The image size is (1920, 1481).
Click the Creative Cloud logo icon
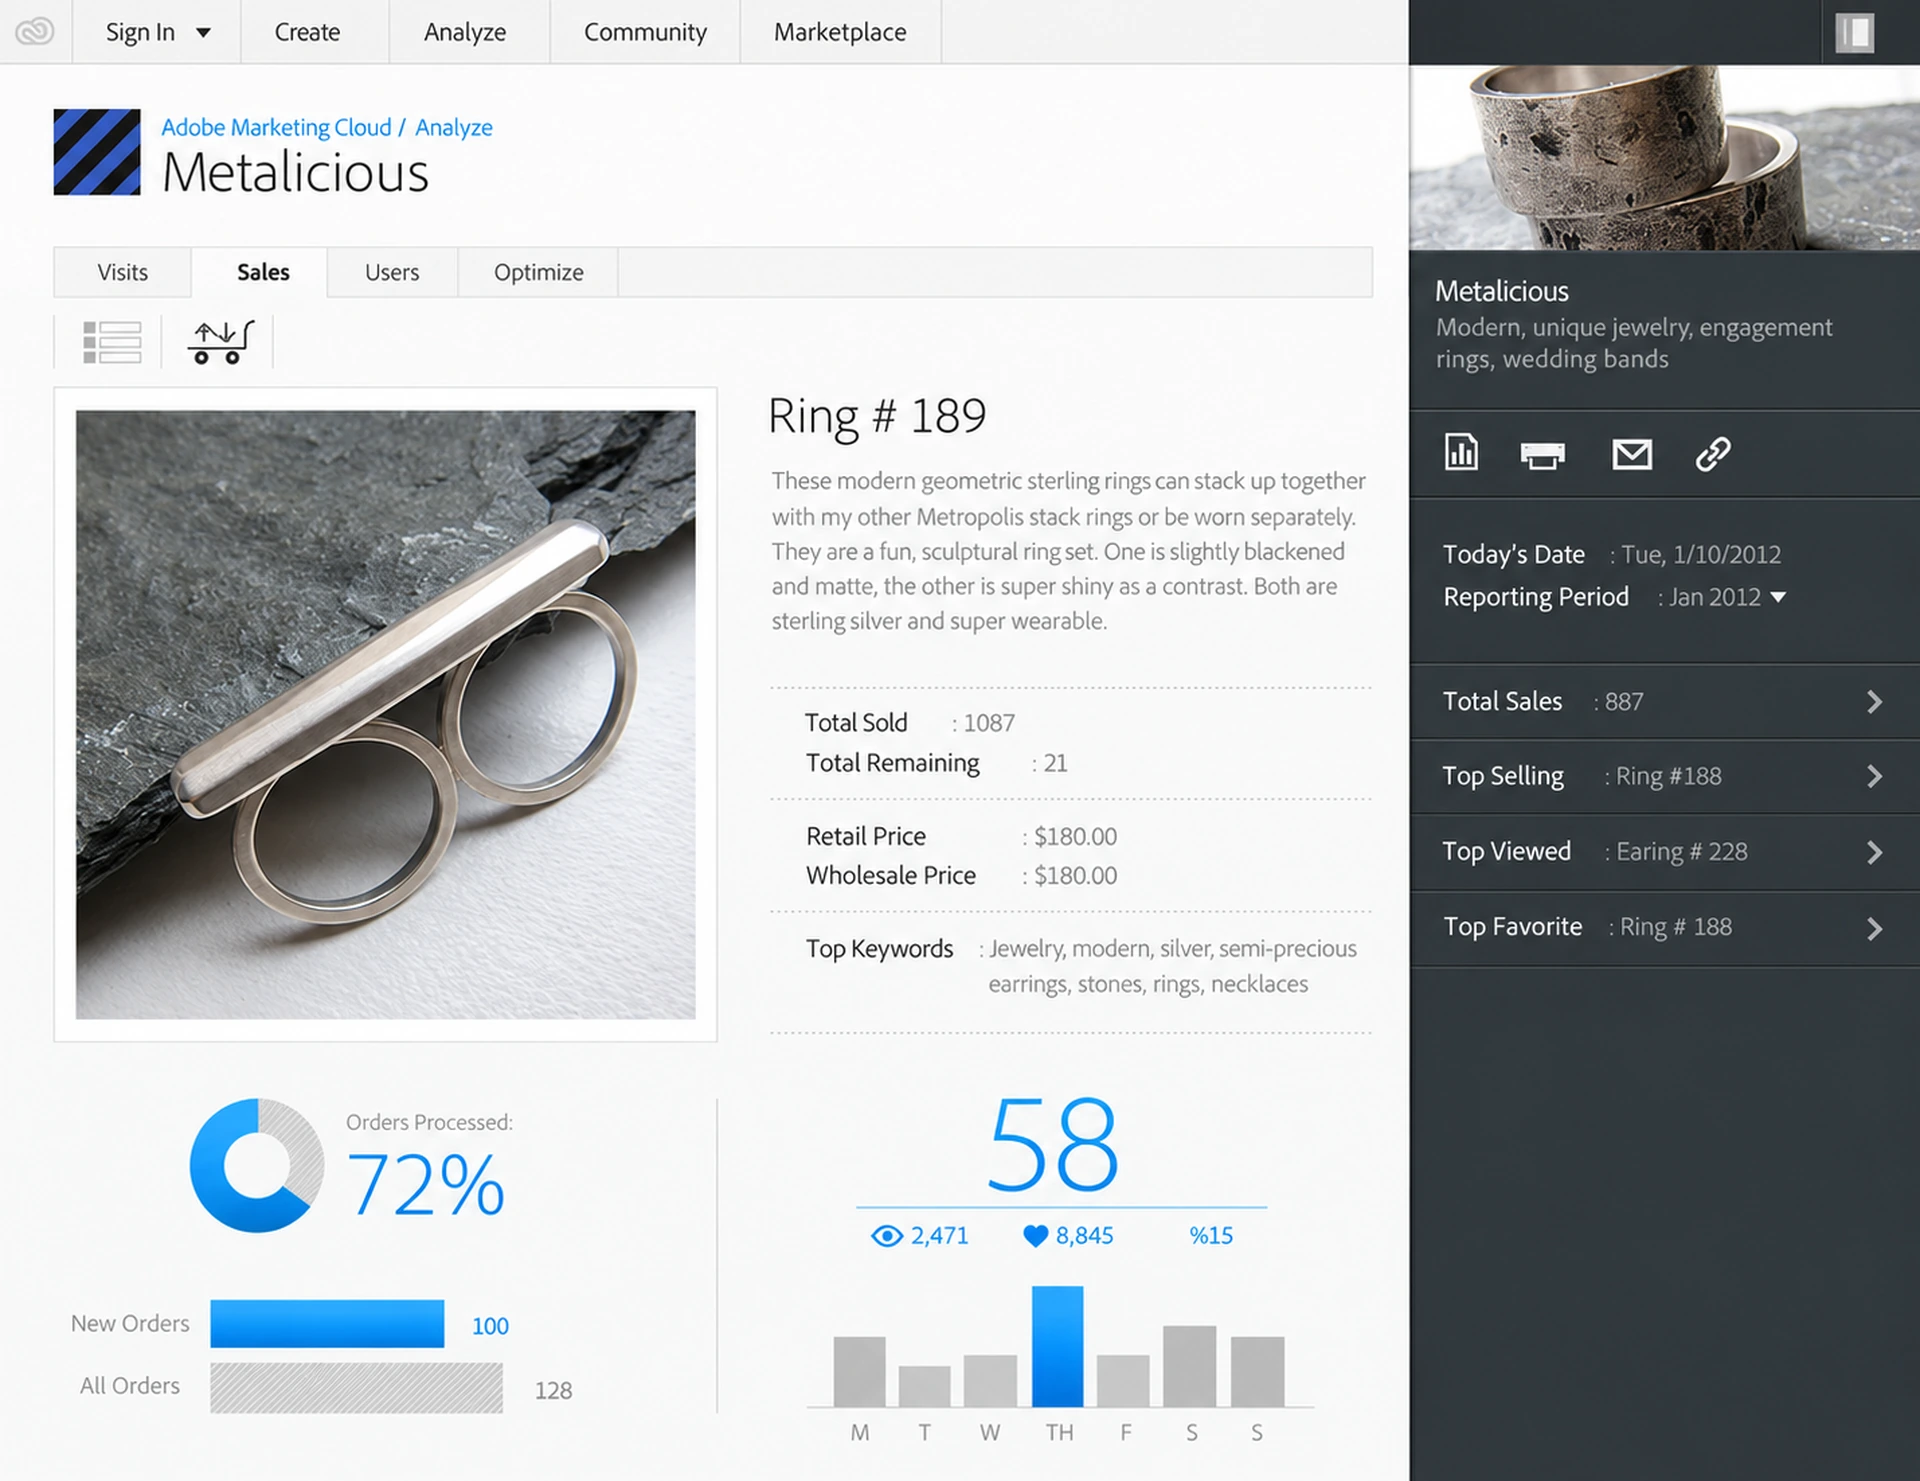click(x=35, y=32)
